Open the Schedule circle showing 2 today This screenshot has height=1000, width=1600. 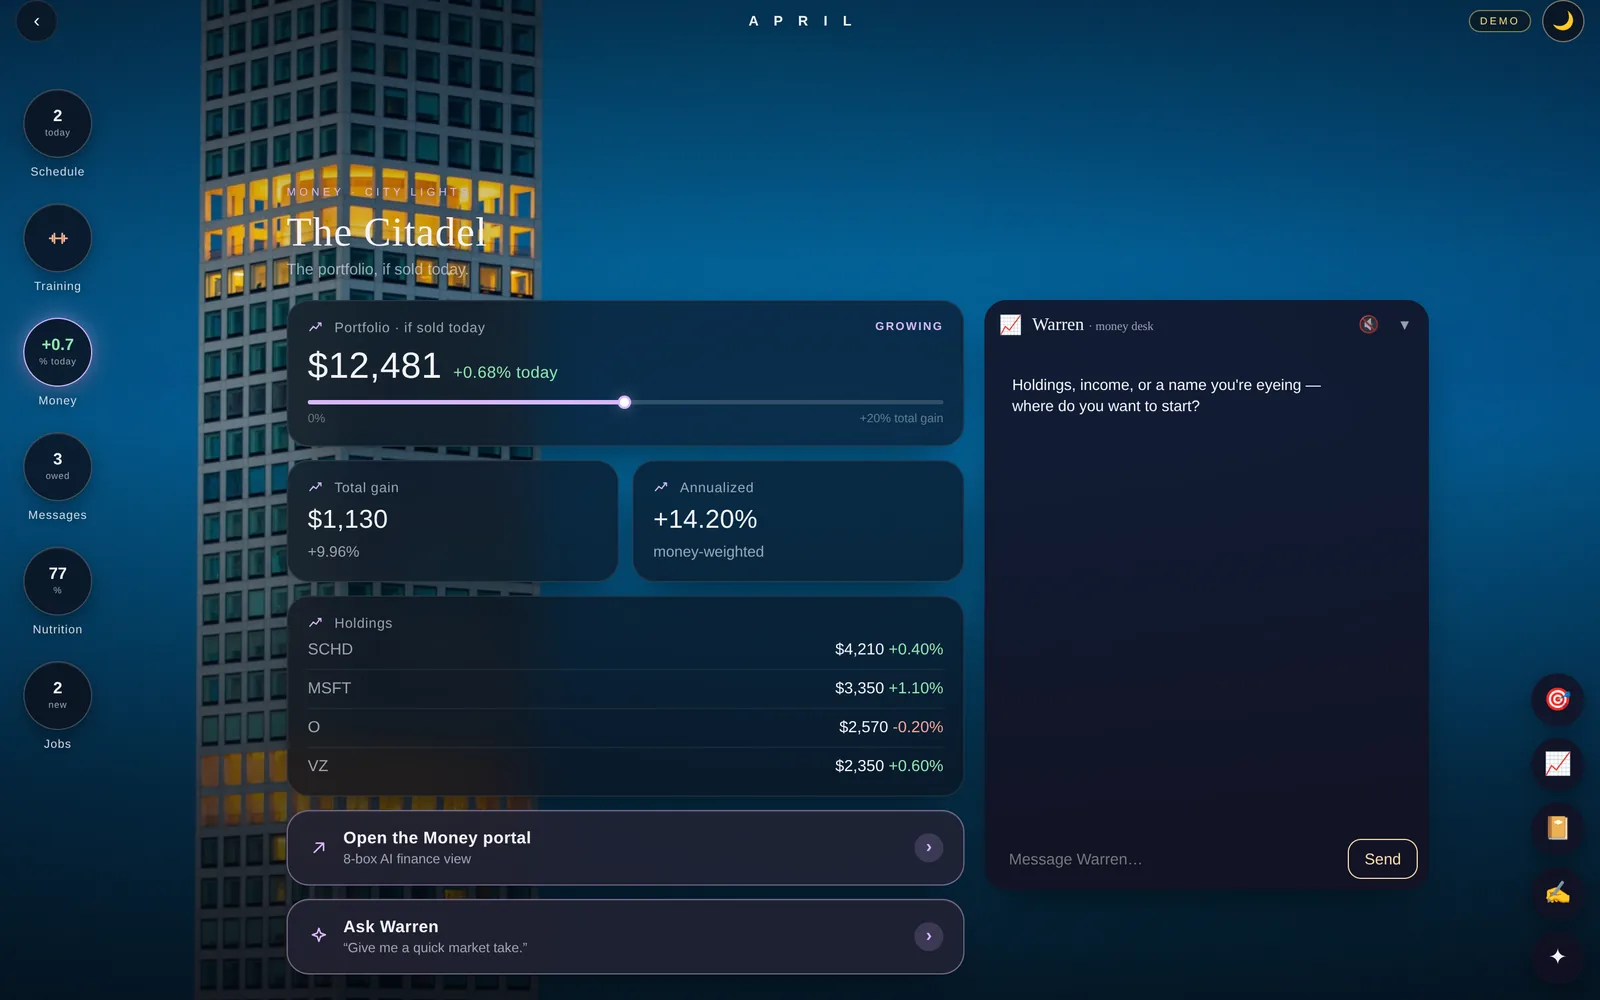[57, 124]
